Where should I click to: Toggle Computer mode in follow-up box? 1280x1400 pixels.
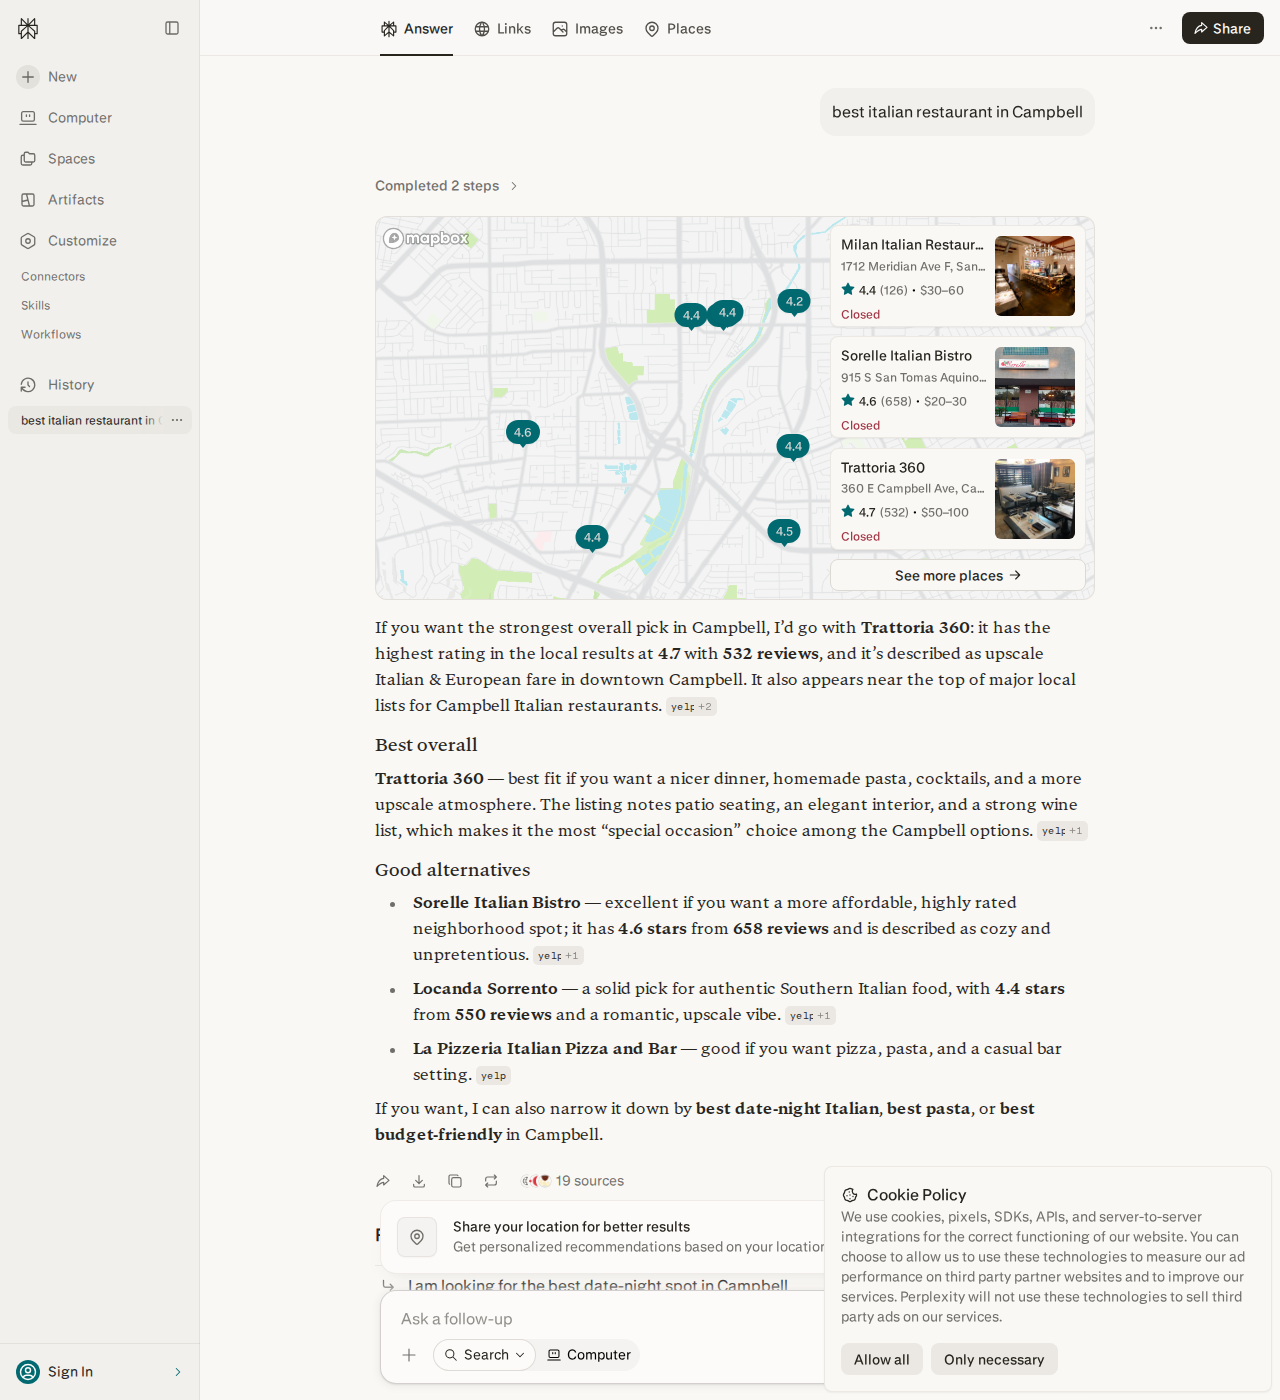589,1355
